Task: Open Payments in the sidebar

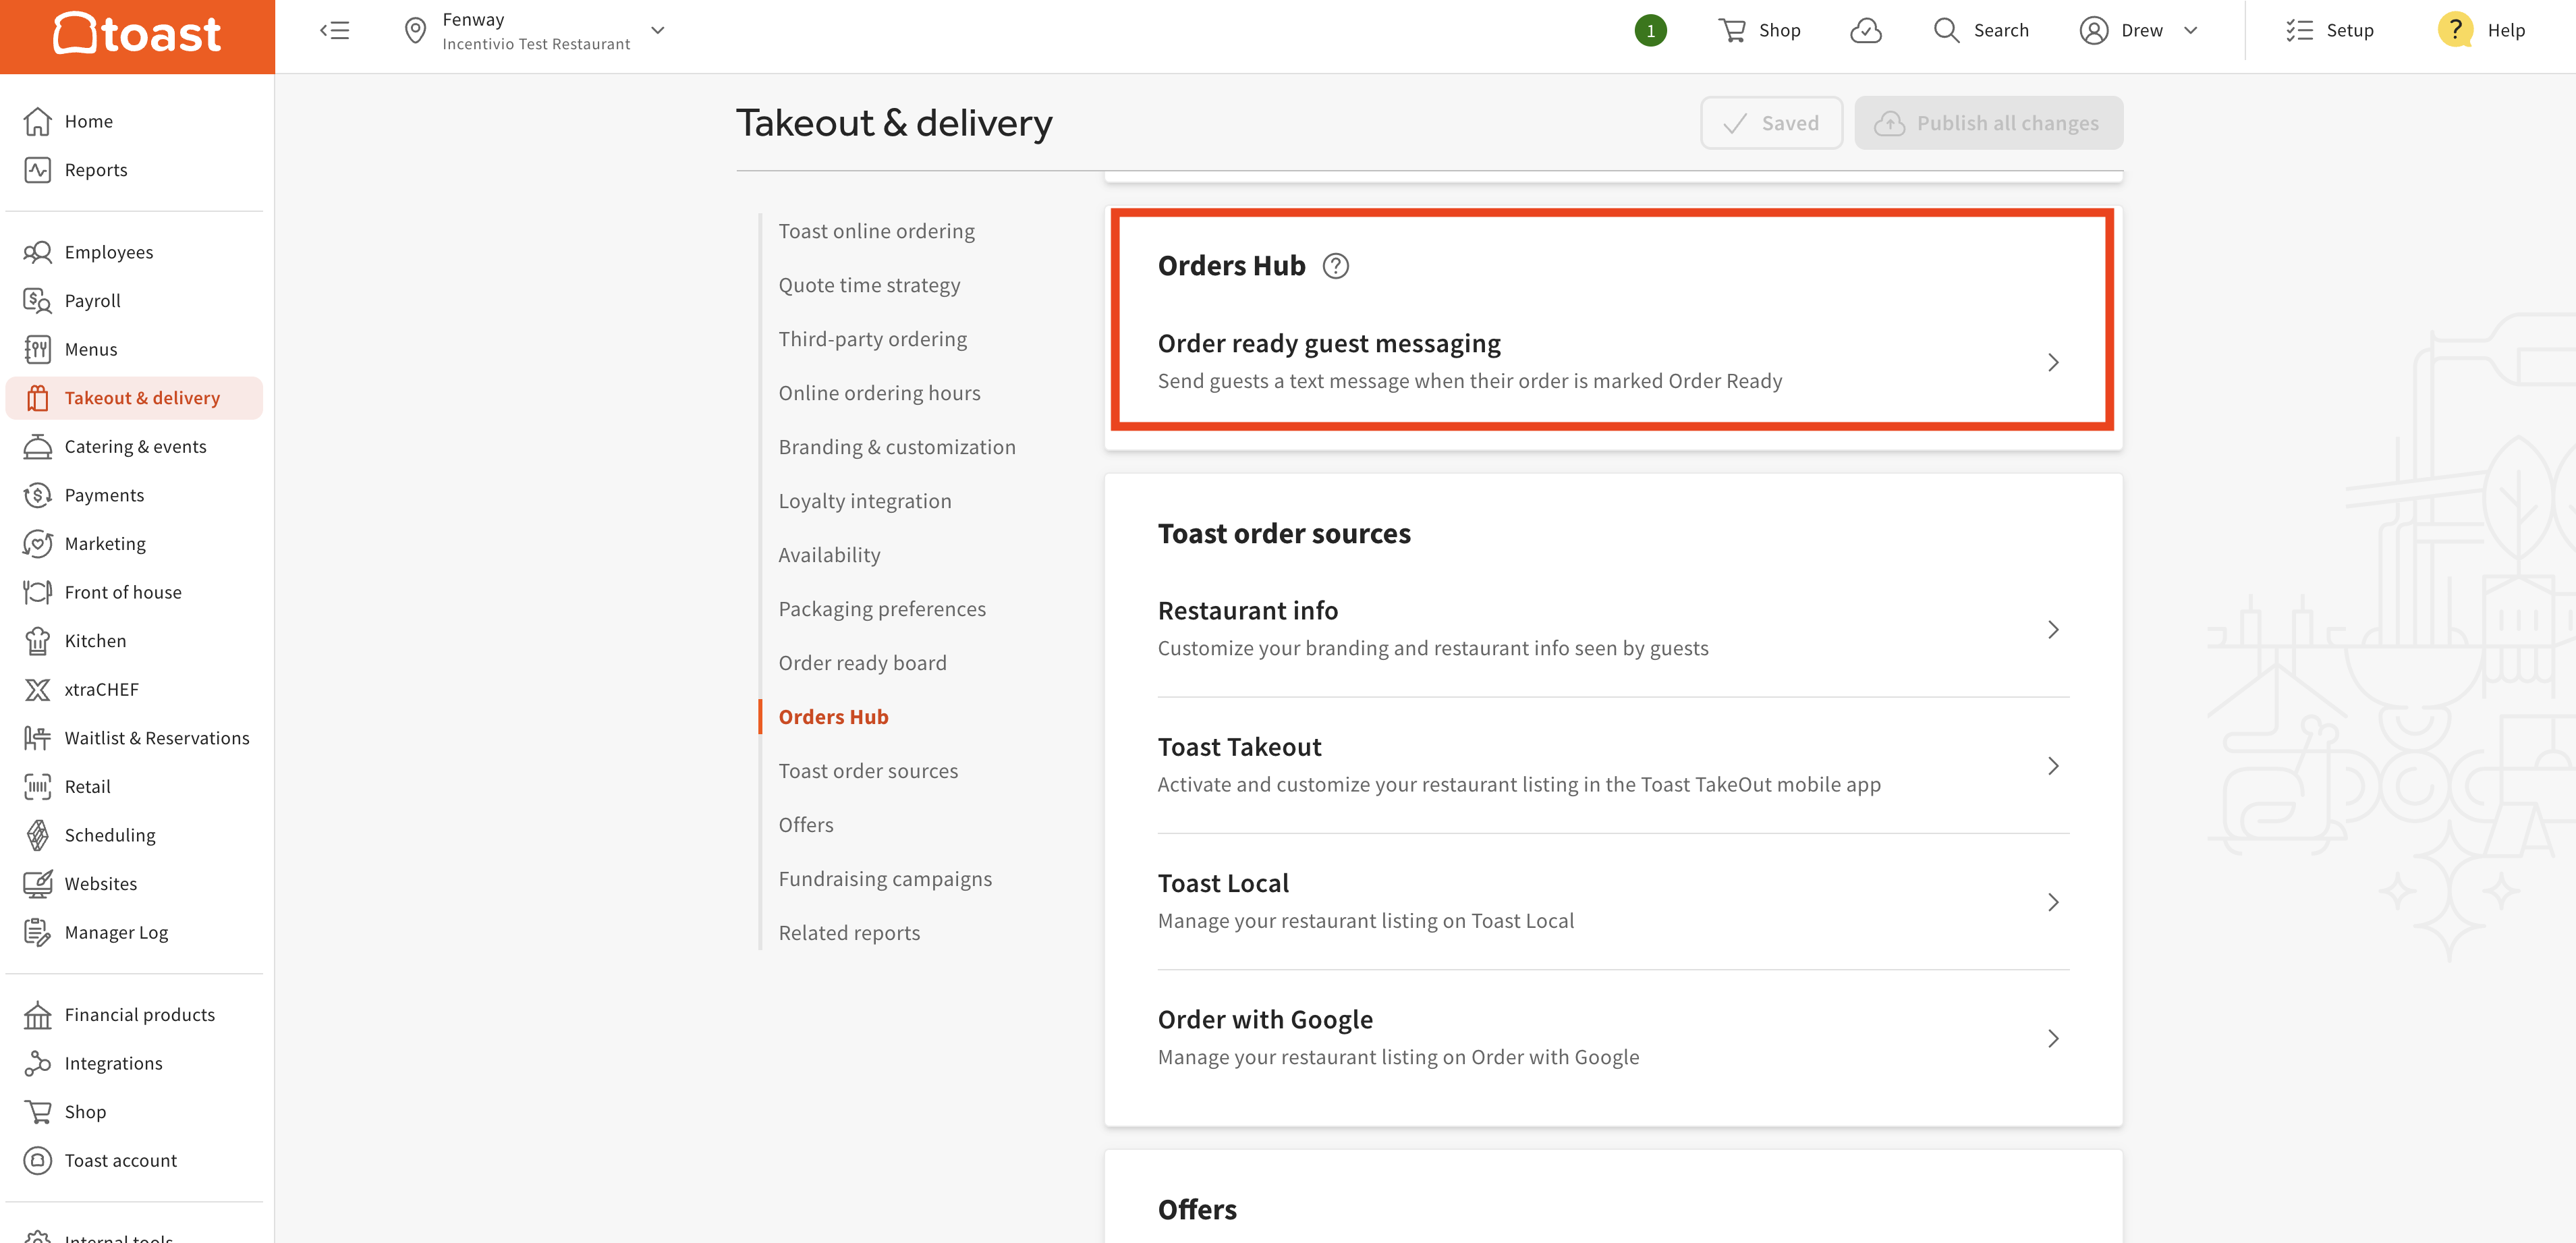Action: point(134,495)
